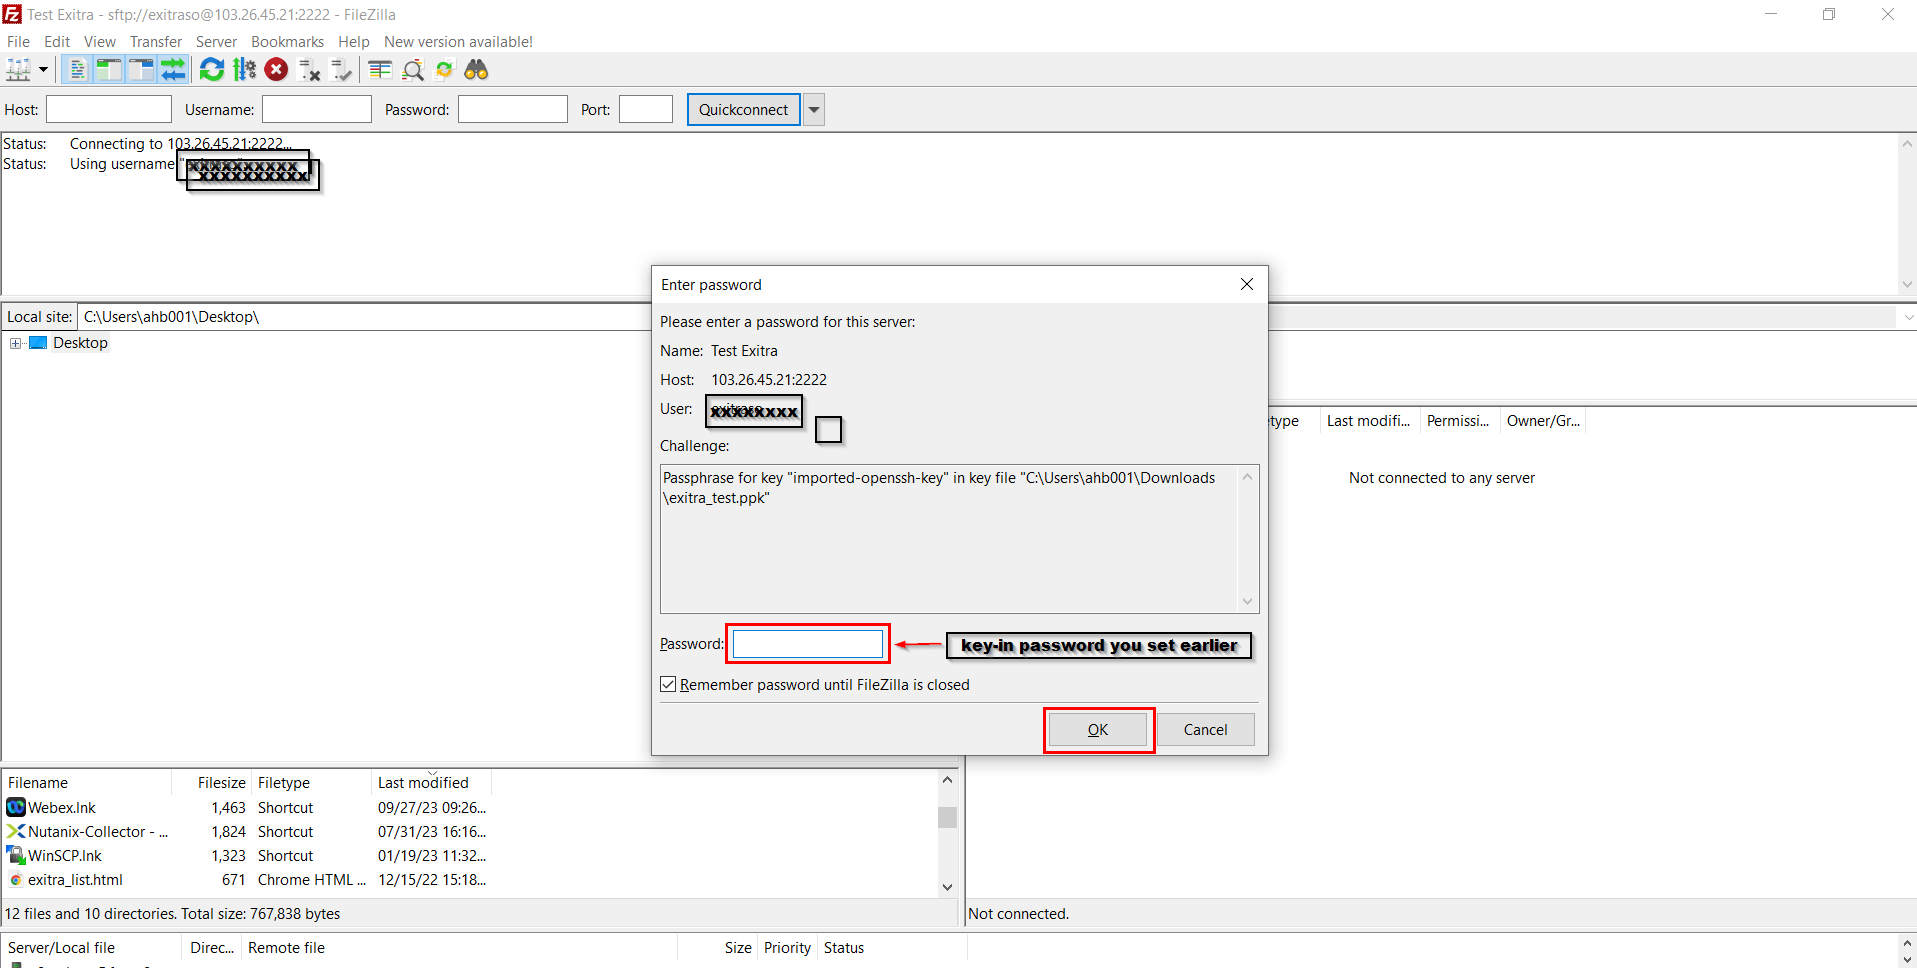This screenshot has width=1917, height=968.
Task: Open the Transfer menu
Action: tap(156, 42)
